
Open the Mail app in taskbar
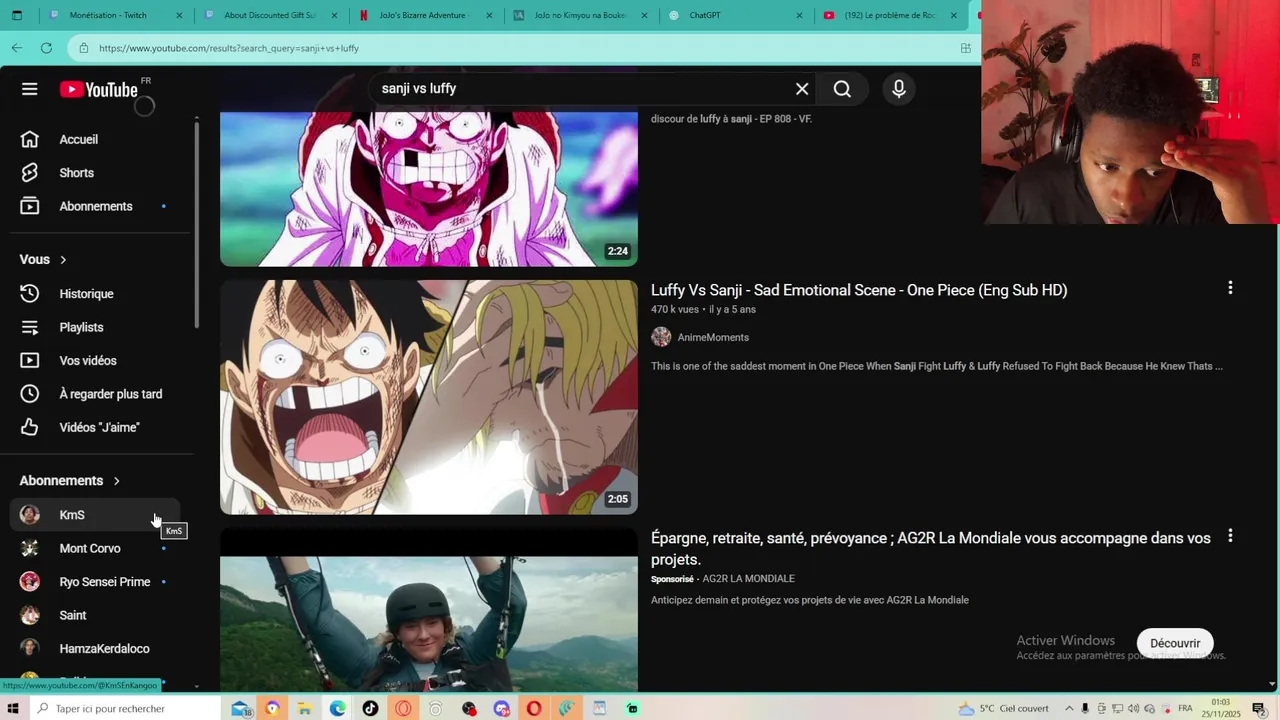(x=240, y=708)
